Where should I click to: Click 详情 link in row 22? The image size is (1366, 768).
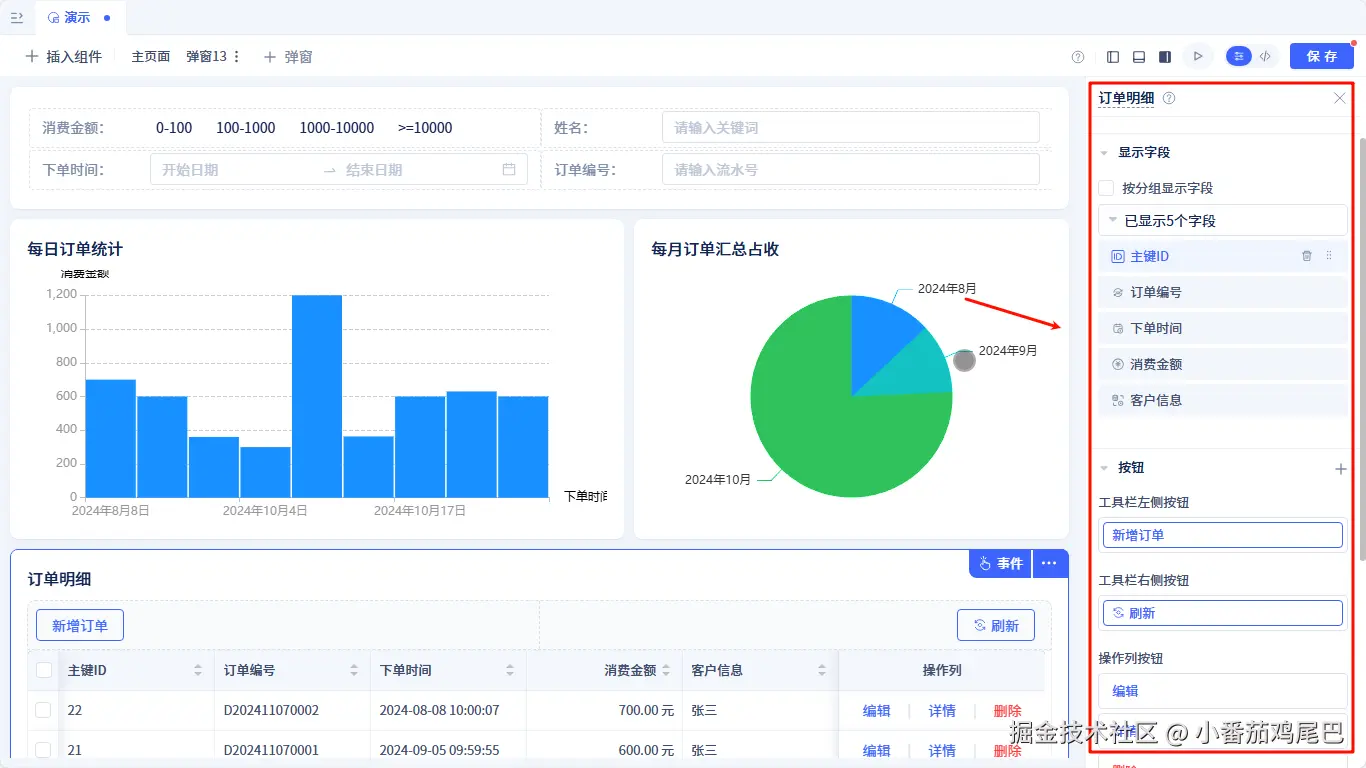click(943, 711)
